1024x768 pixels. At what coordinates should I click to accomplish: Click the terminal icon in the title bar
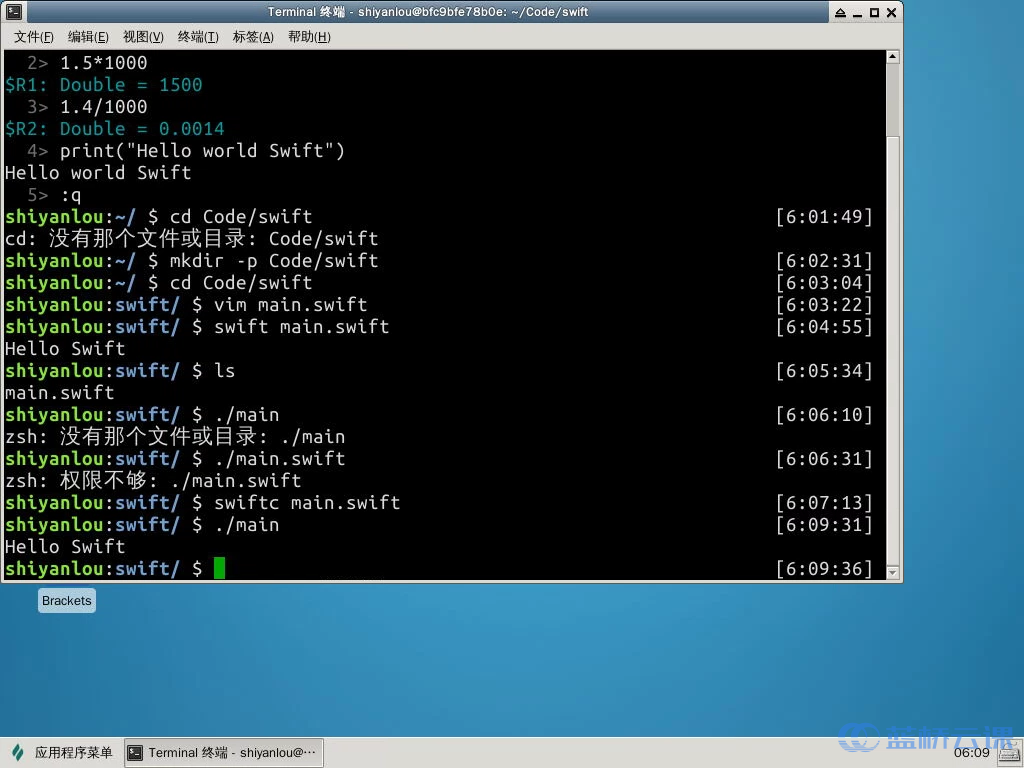click(14, 12)
